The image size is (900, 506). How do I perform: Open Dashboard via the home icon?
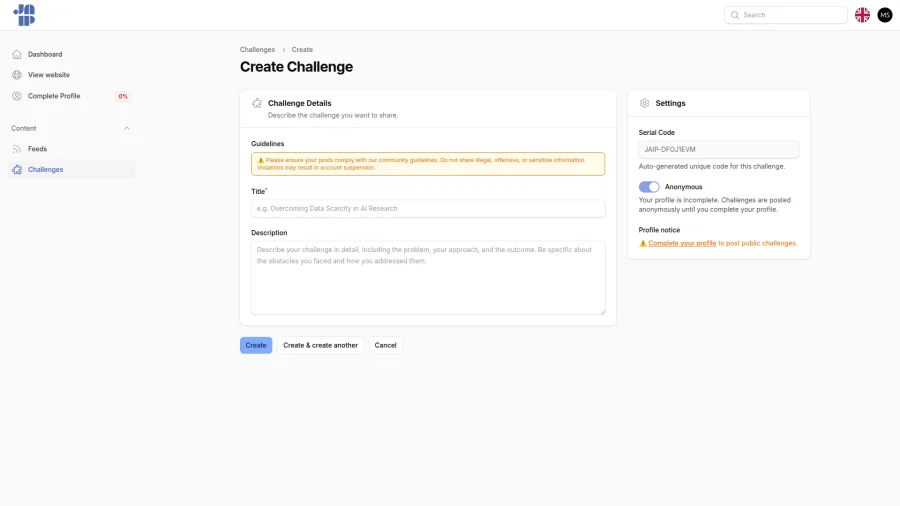click(x=17, y=55)
